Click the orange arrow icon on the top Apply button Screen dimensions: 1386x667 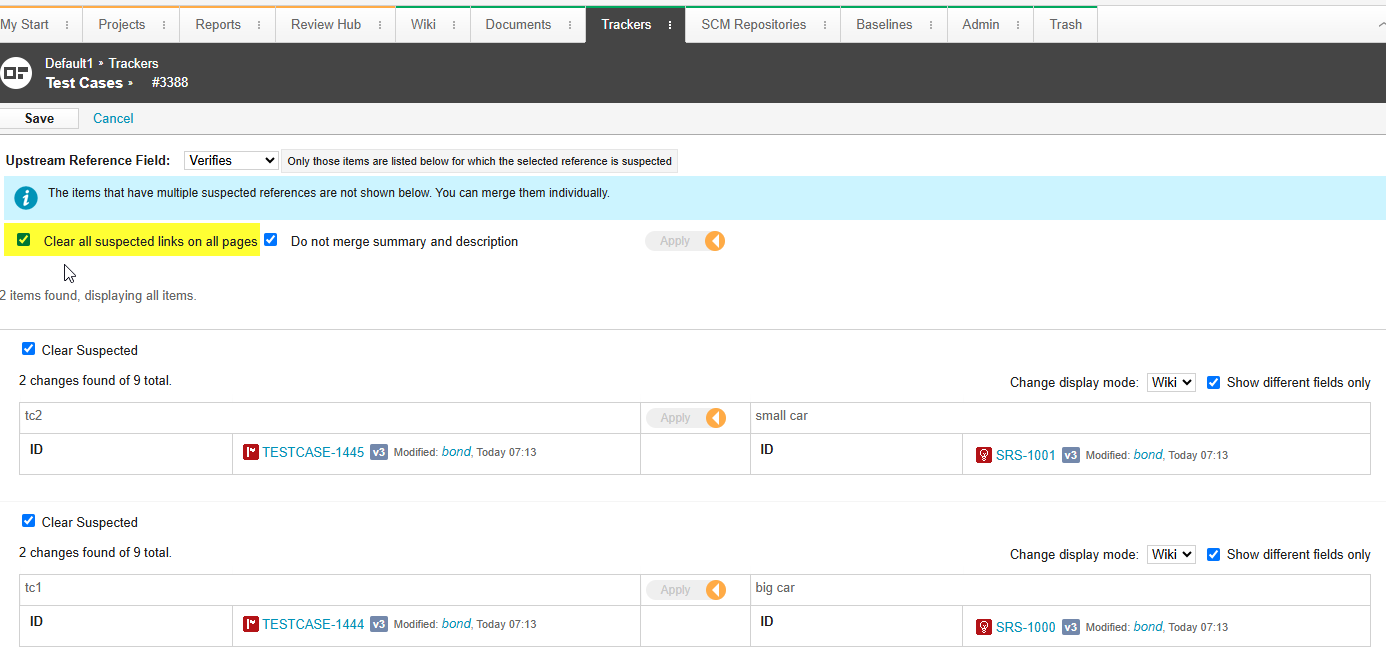click(716, 240)
